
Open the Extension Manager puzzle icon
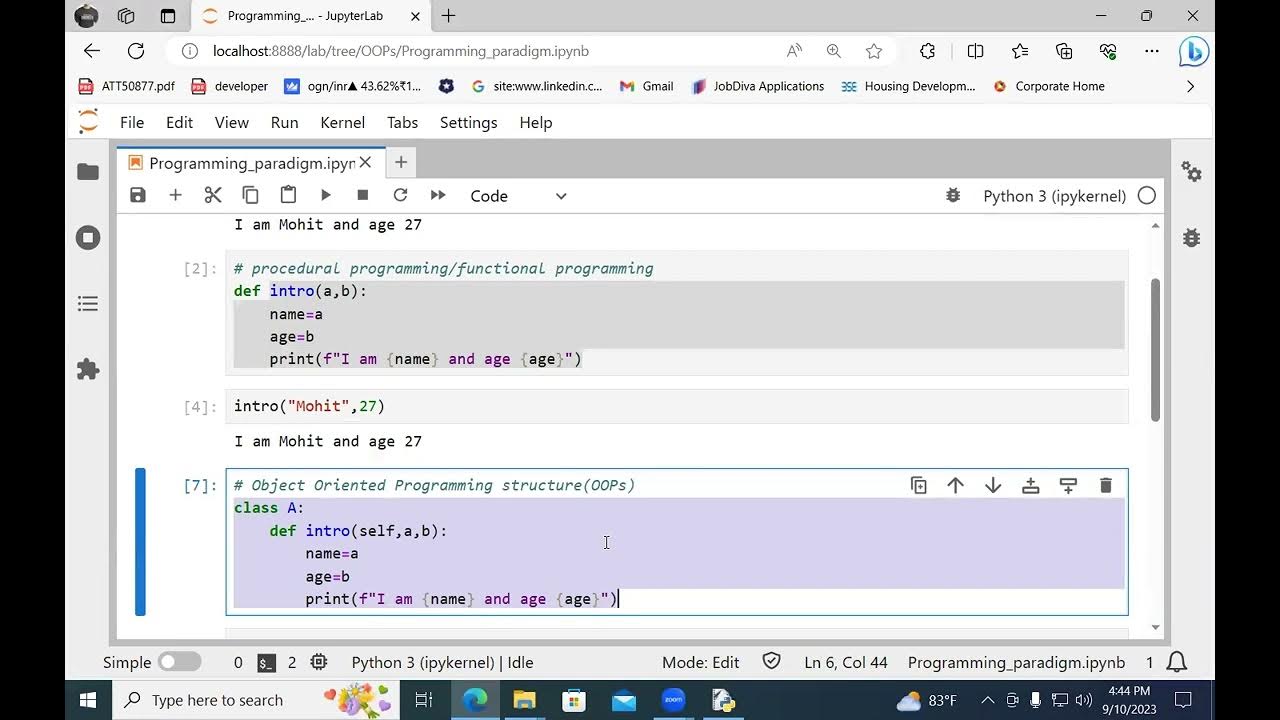click(x=88, y=369)
